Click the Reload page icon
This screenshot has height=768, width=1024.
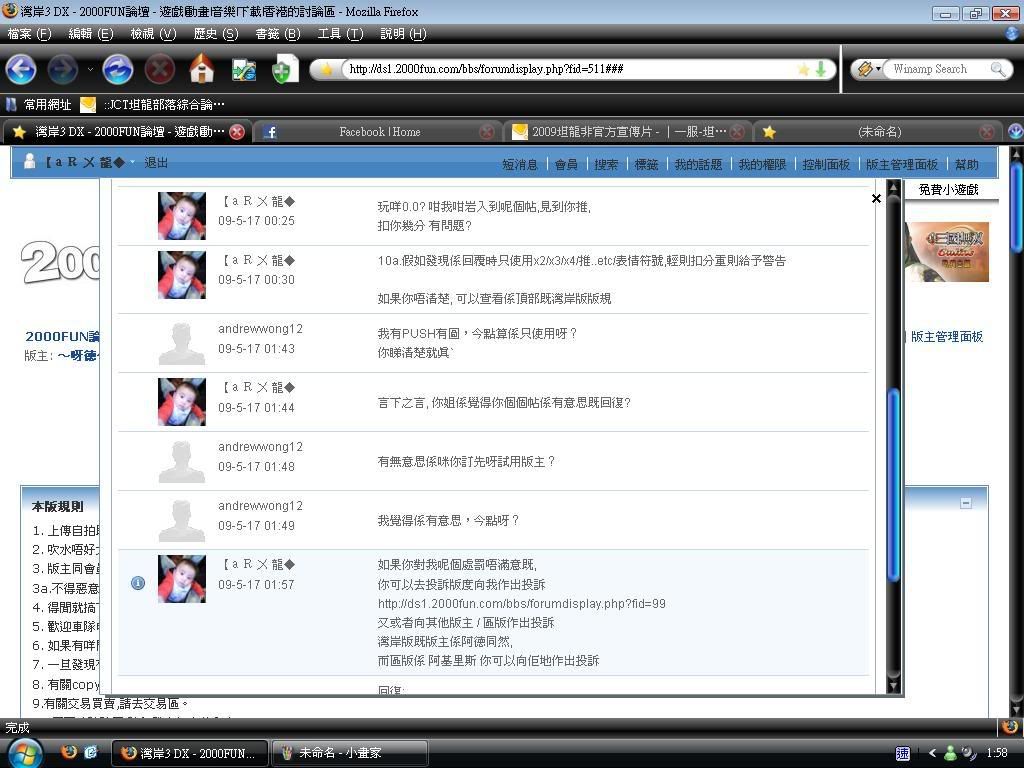click(118, 69)
